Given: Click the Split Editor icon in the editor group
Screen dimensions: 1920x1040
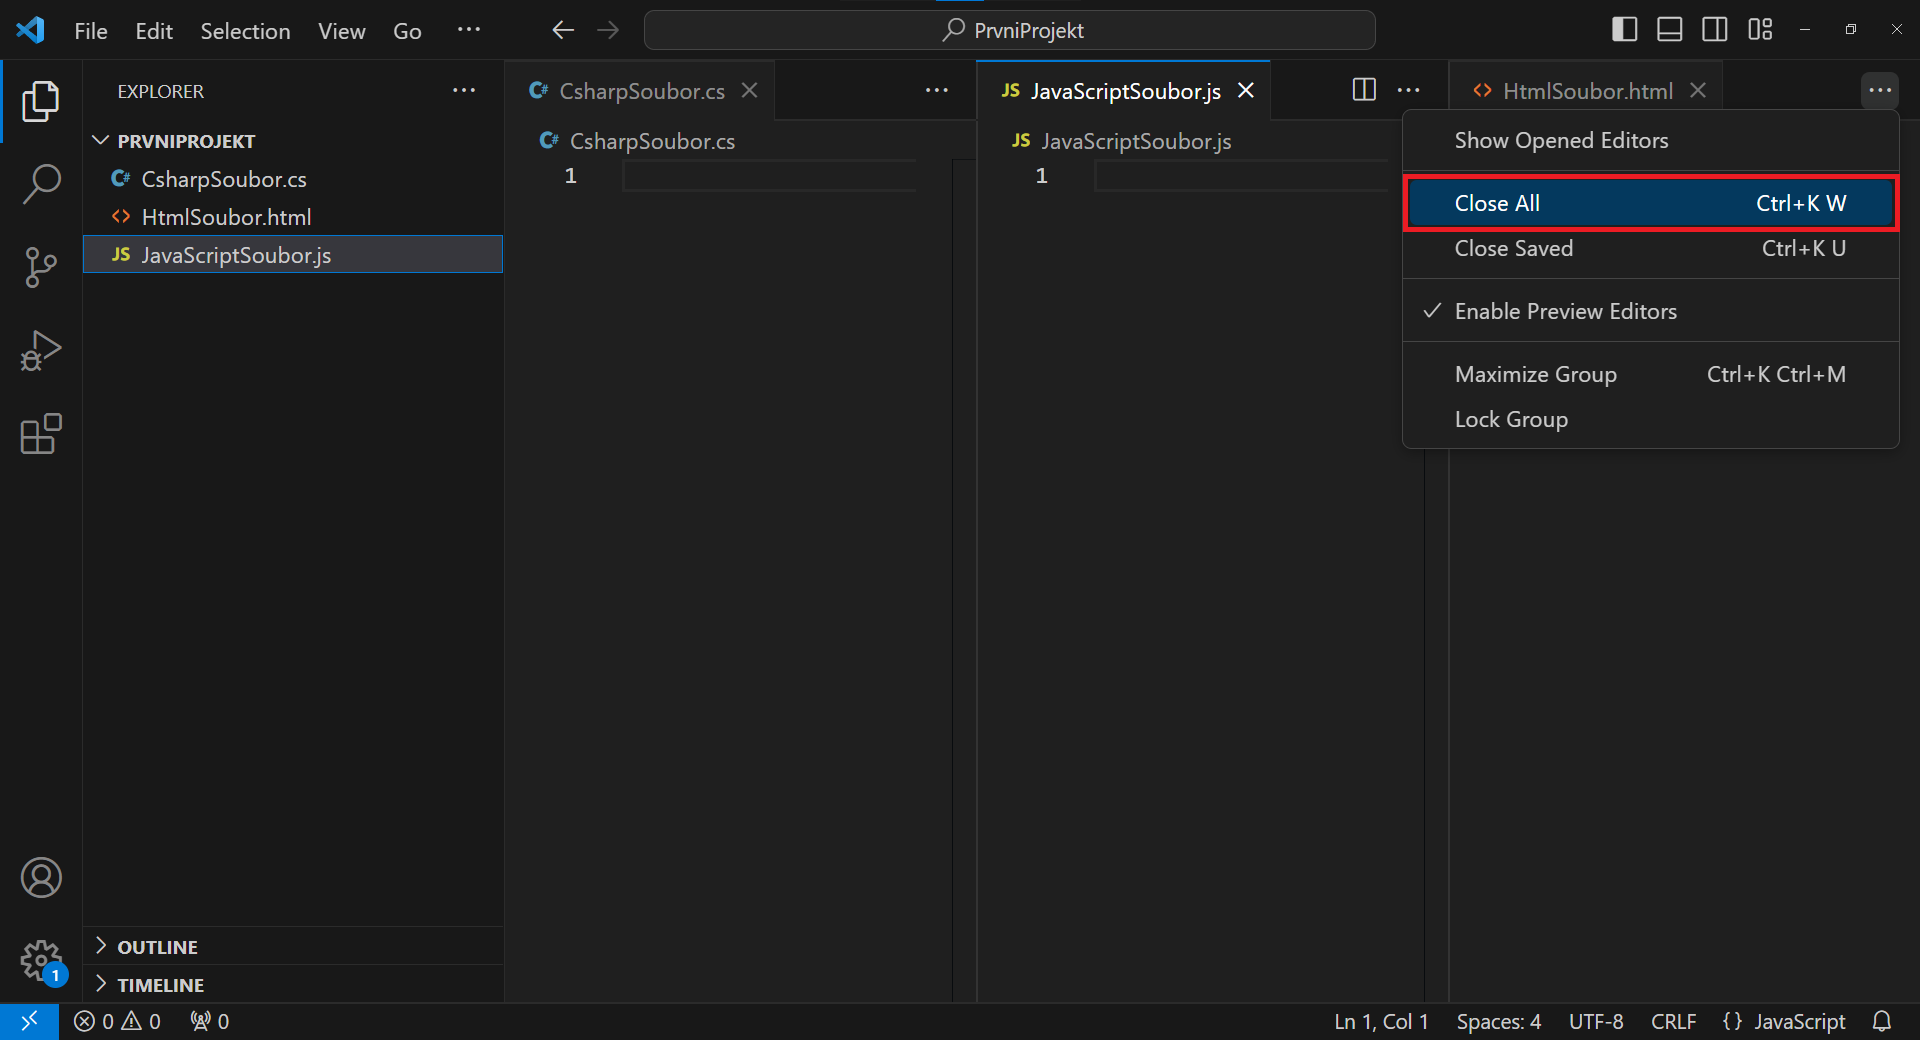Looking at the screenshot, I should pyautogui.click(x=1362, y=90).
